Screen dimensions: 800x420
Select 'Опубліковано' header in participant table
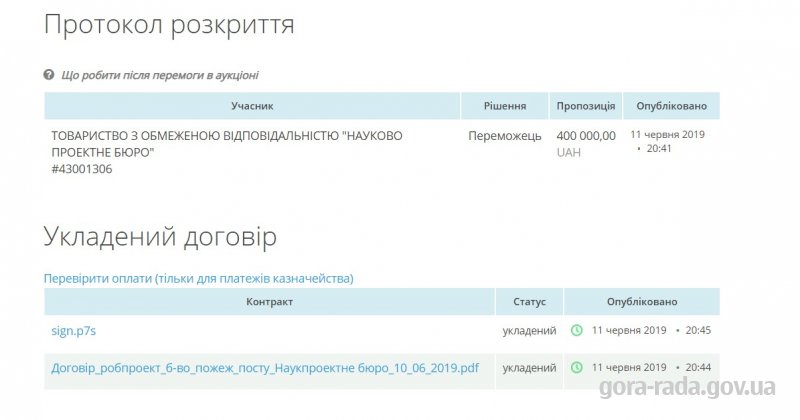[x=671, y=106]
